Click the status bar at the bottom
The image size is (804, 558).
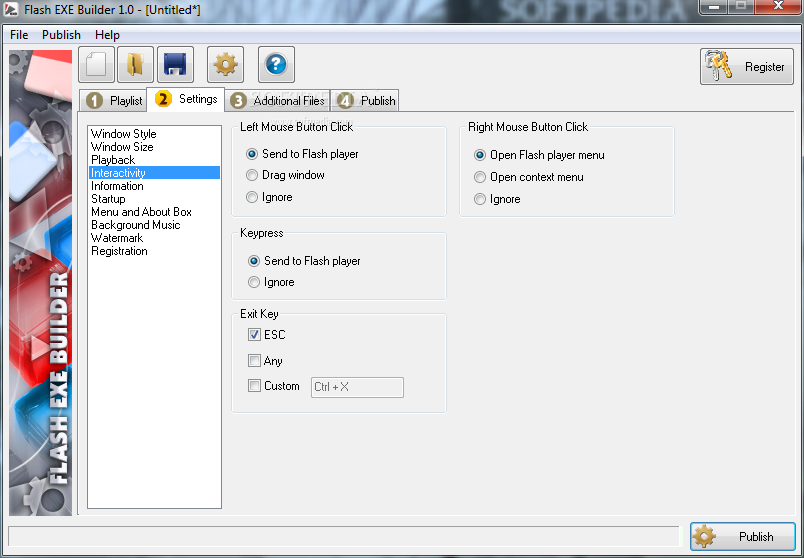pos(344,536)
